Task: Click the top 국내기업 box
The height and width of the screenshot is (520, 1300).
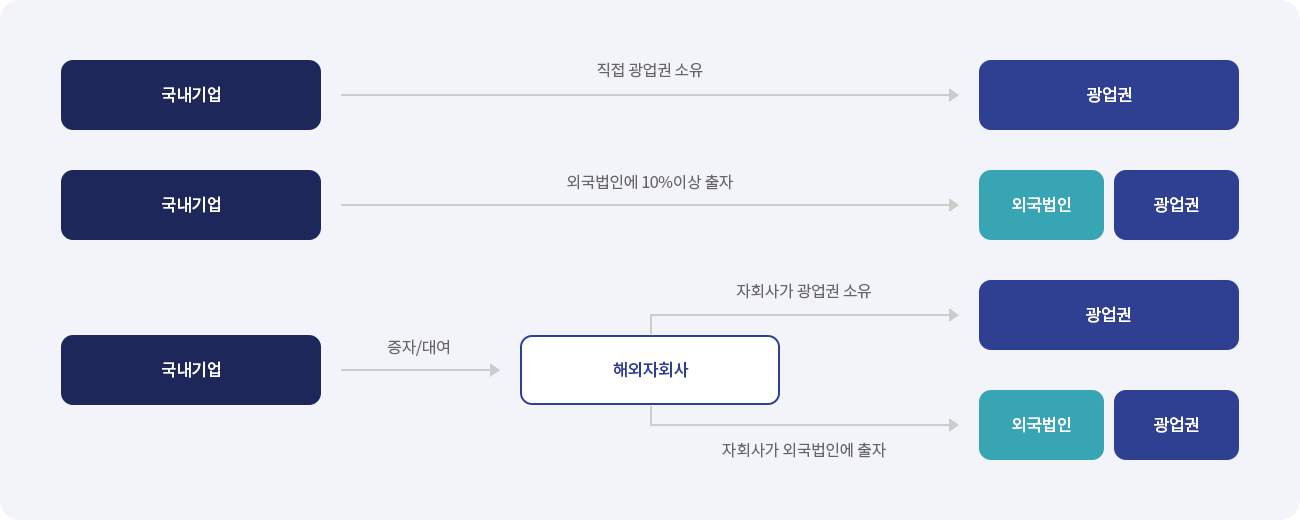Action: [191, 95]
